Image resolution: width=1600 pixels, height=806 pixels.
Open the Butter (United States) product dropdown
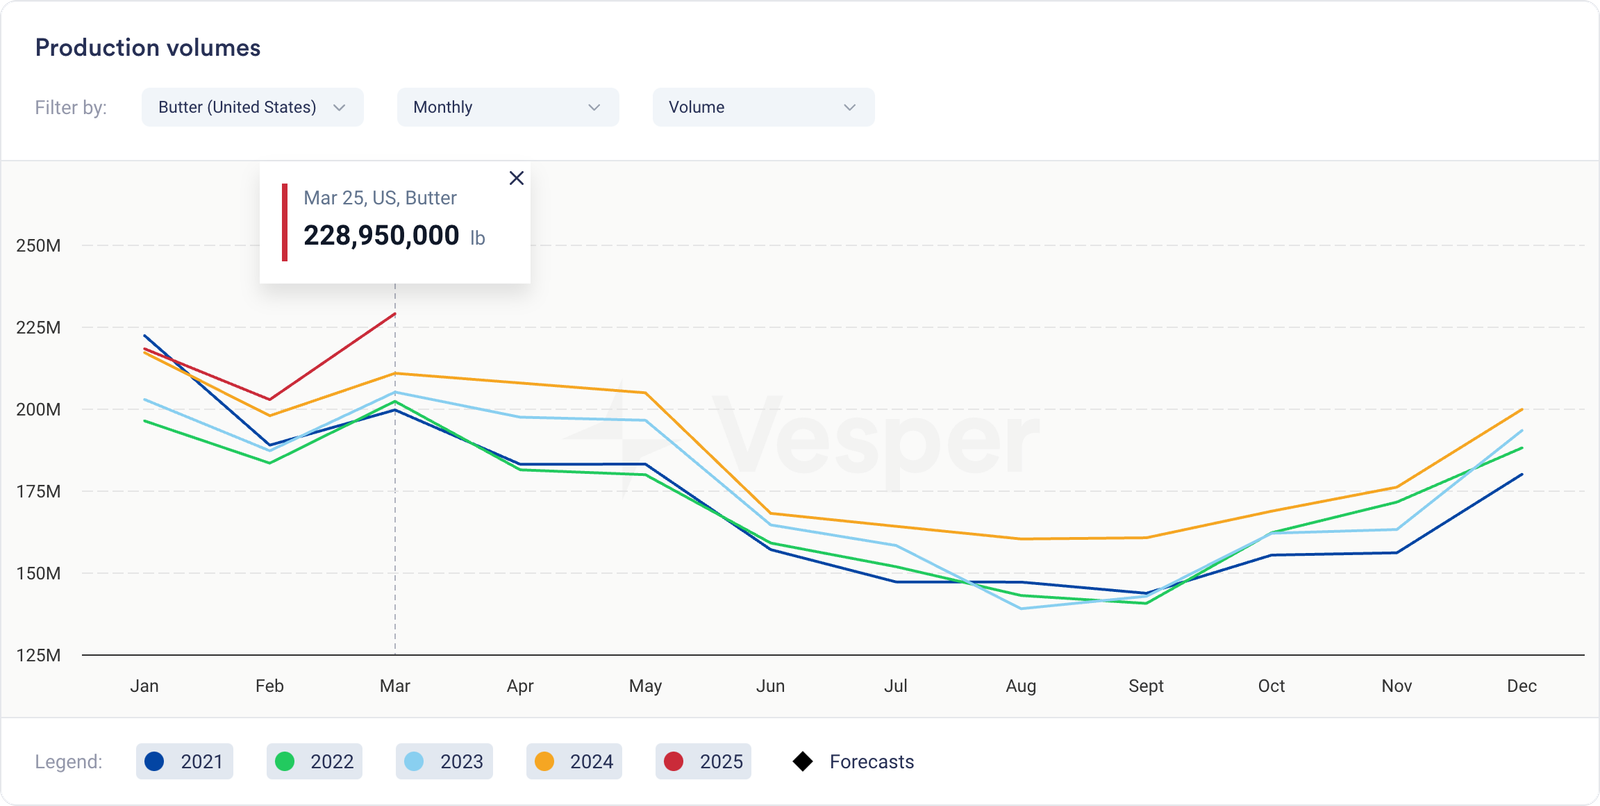(x=252, y=107)
